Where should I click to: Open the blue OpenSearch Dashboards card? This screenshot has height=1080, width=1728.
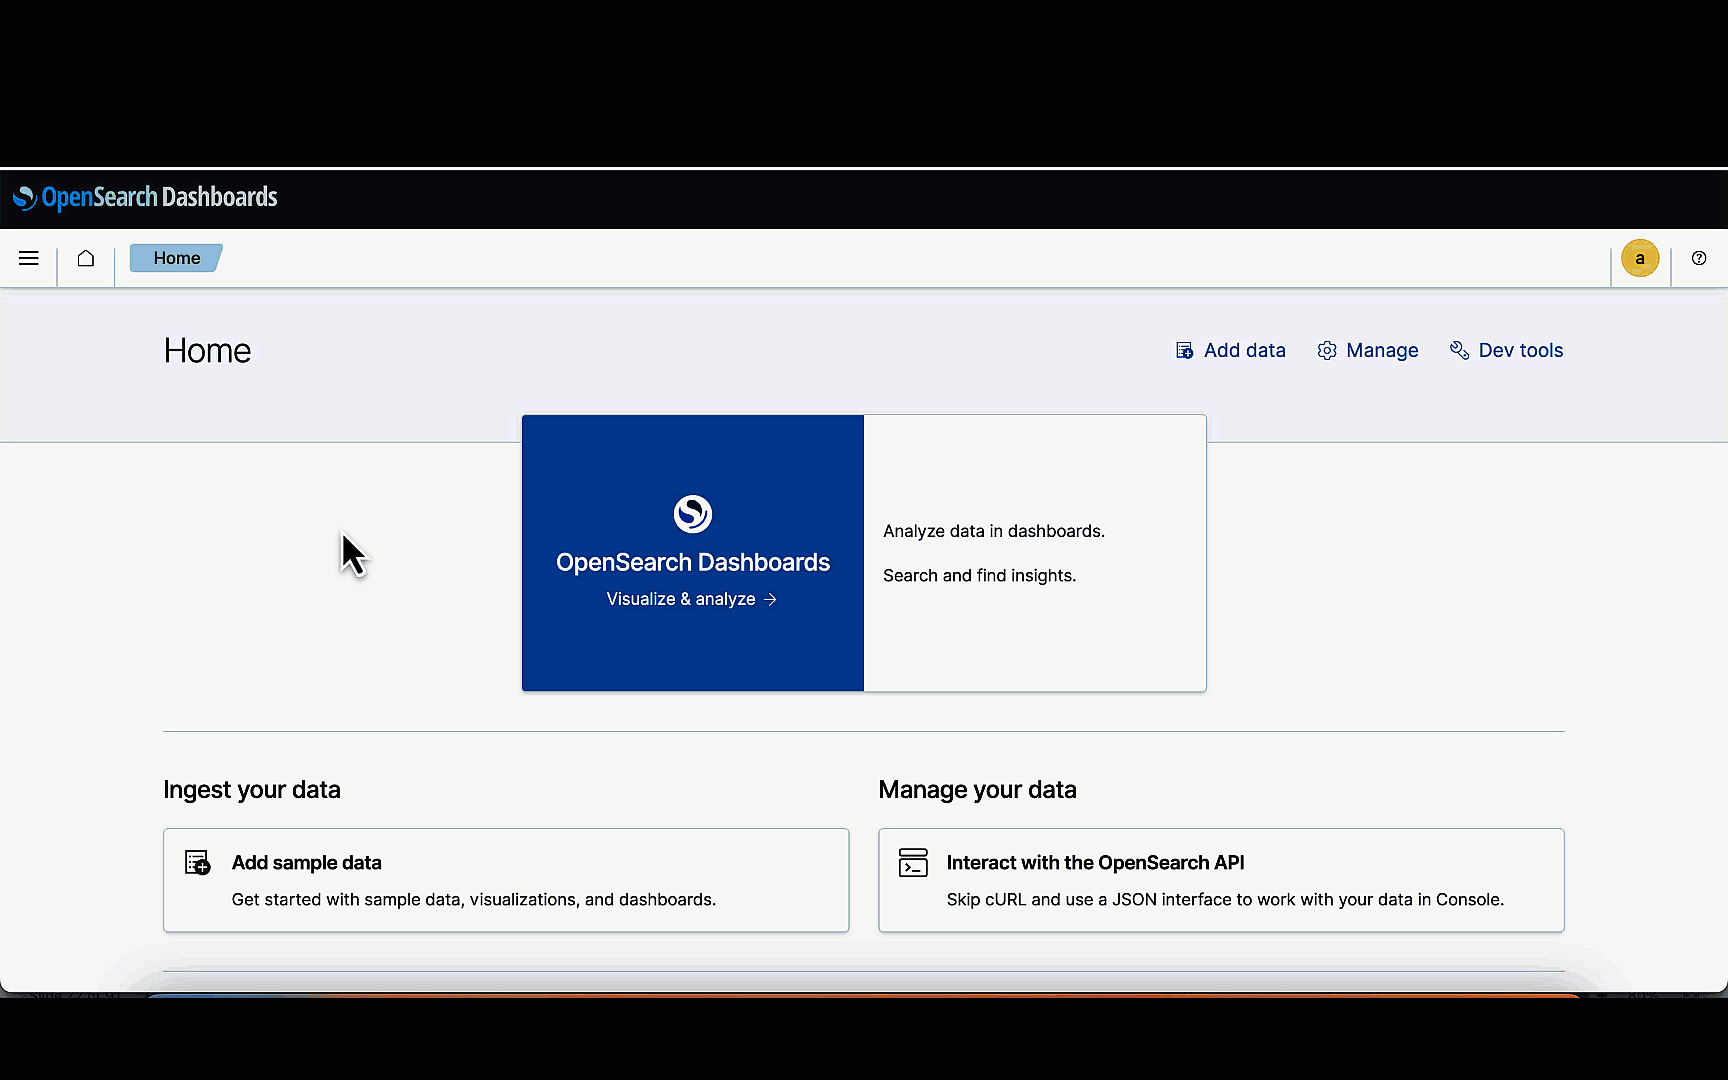point(693,553)
